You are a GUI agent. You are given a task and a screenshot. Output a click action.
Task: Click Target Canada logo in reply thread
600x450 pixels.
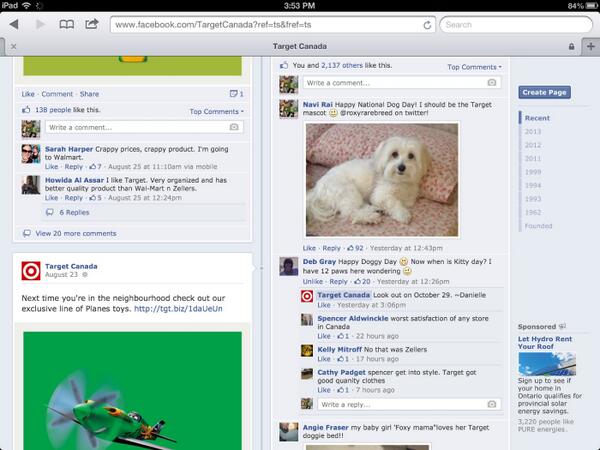click(x=307, y=296)
